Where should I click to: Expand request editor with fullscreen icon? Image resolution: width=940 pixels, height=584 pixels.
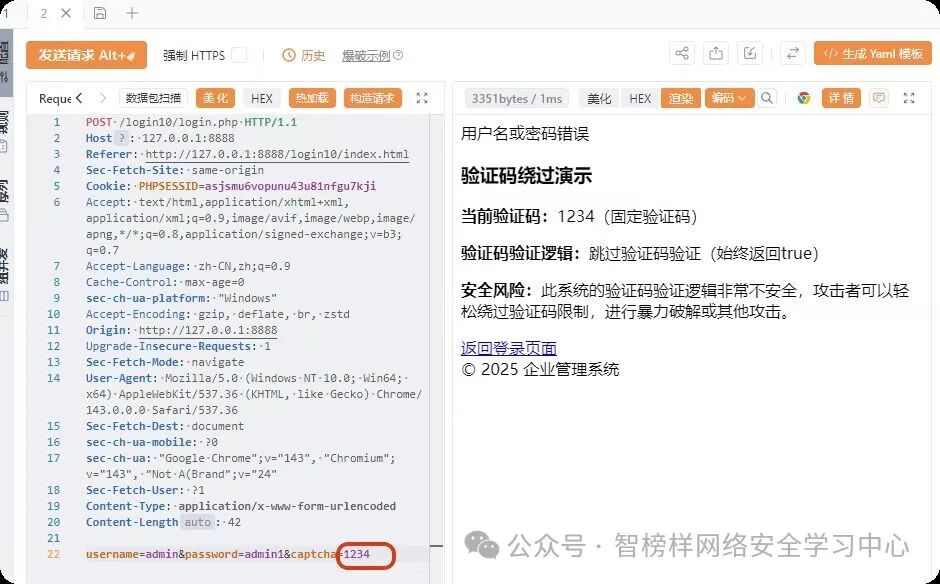click(x=422, y=98)
